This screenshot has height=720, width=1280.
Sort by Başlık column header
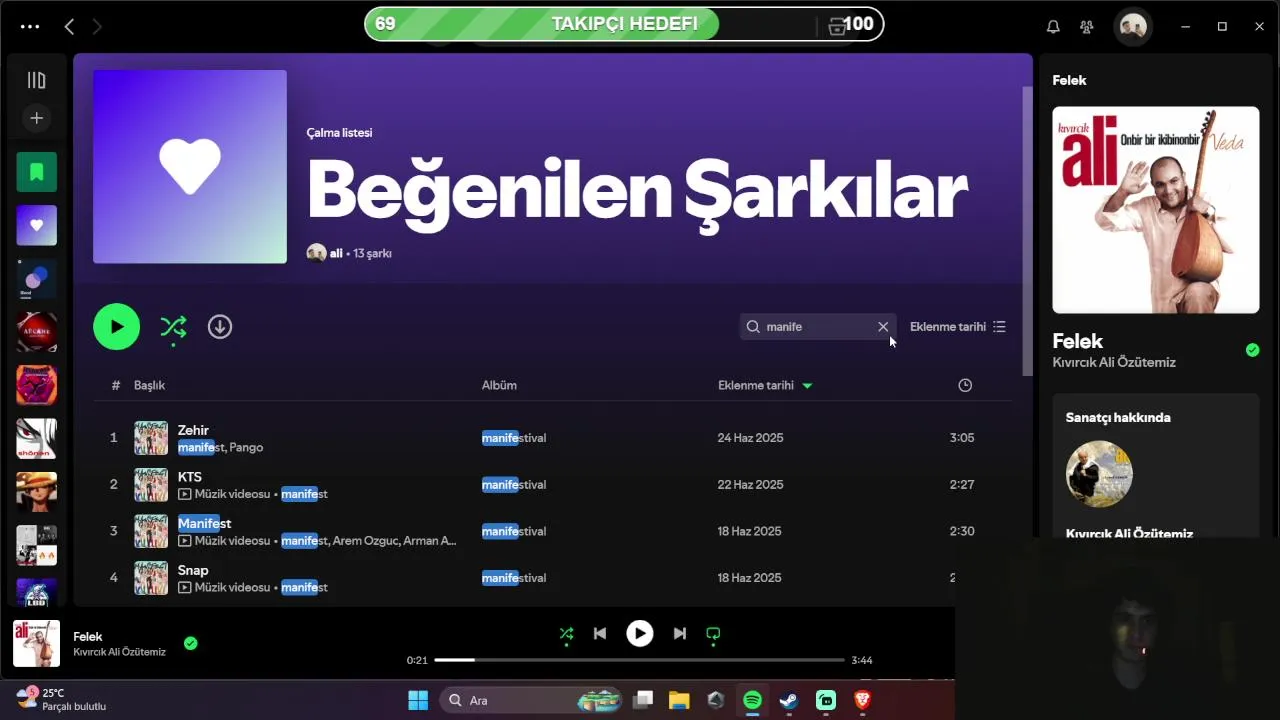[149, 385]
